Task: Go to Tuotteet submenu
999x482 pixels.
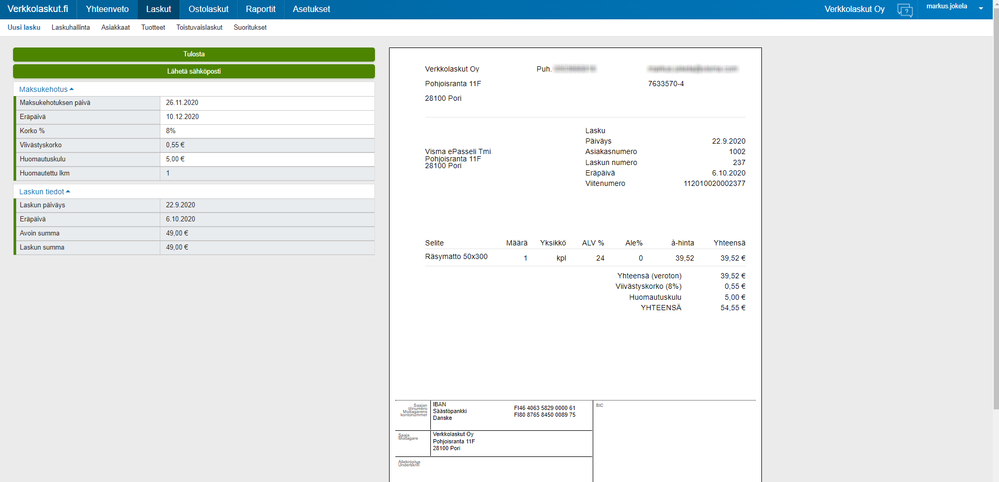Action: click(x=154, y=28)
